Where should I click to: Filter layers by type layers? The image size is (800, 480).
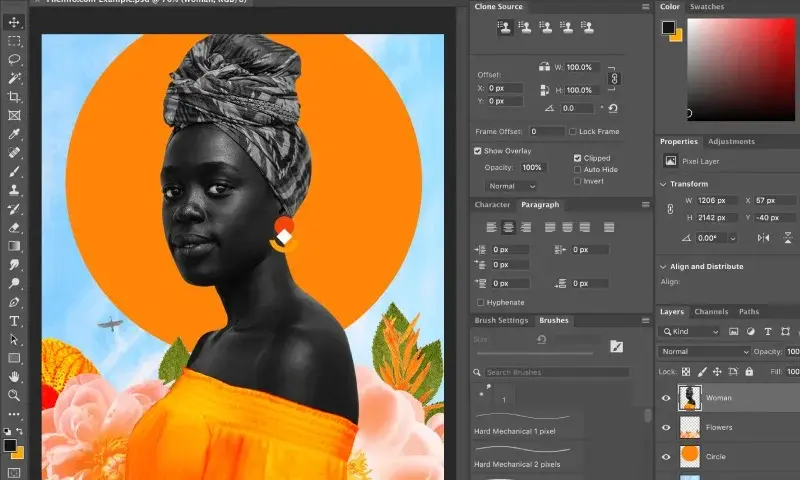[x=768, y=332]
